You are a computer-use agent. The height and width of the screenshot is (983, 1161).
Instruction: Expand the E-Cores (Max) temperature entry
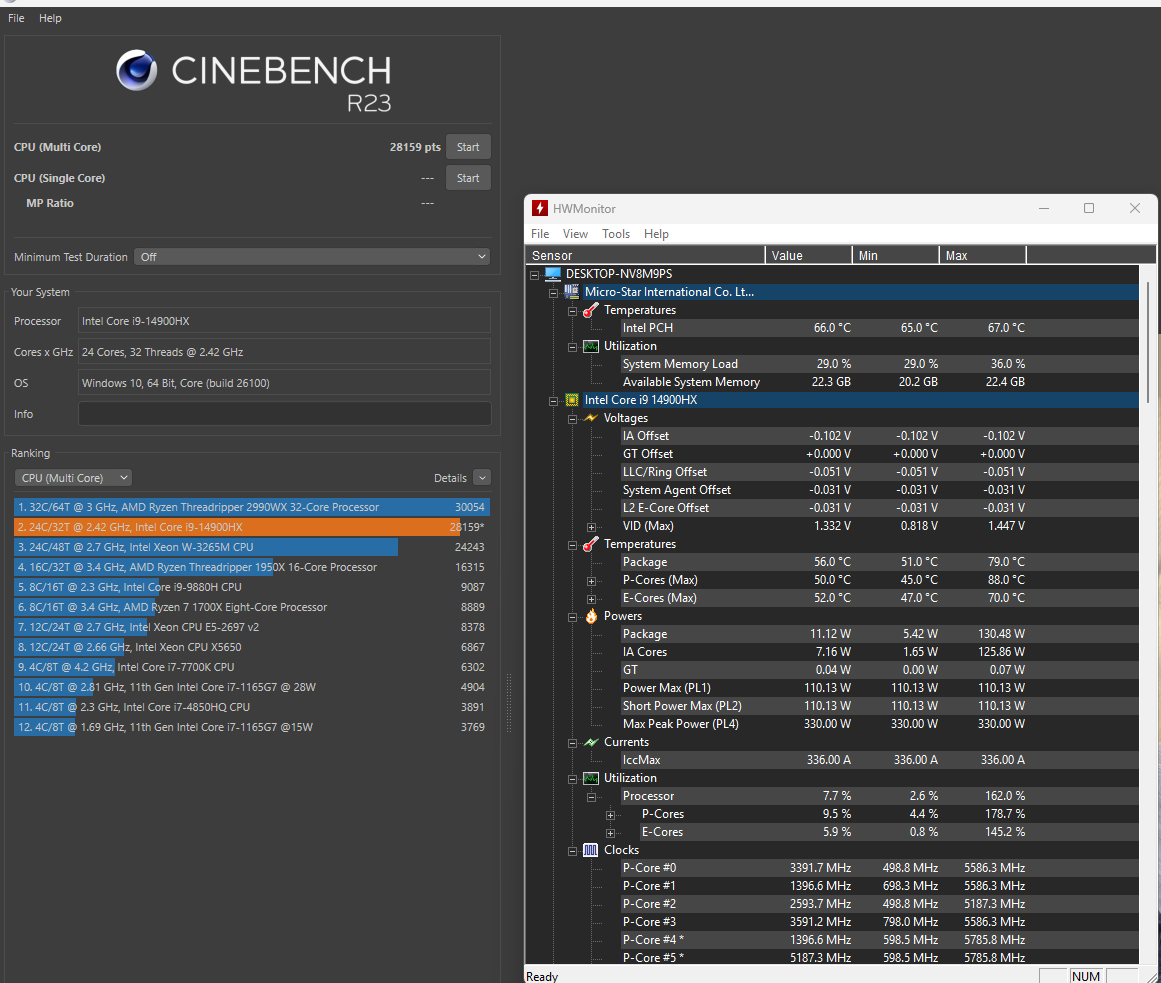pos(591,599)
